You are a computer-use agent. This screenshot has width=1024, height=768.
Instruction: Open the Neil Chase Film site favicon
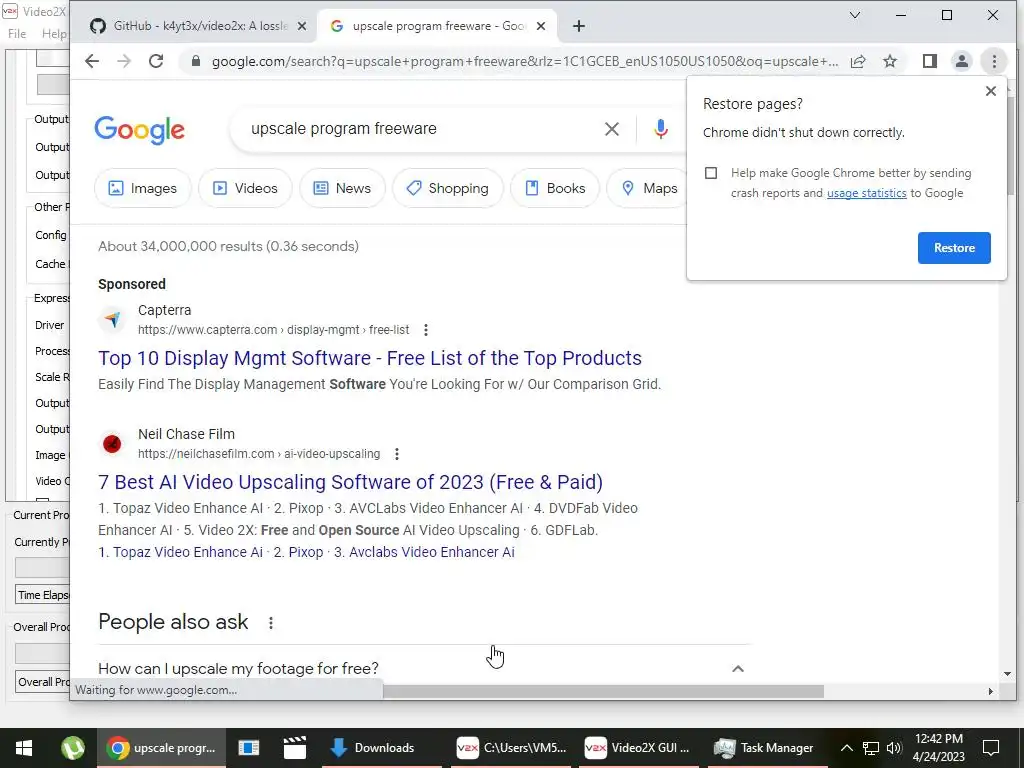(112, 444)
